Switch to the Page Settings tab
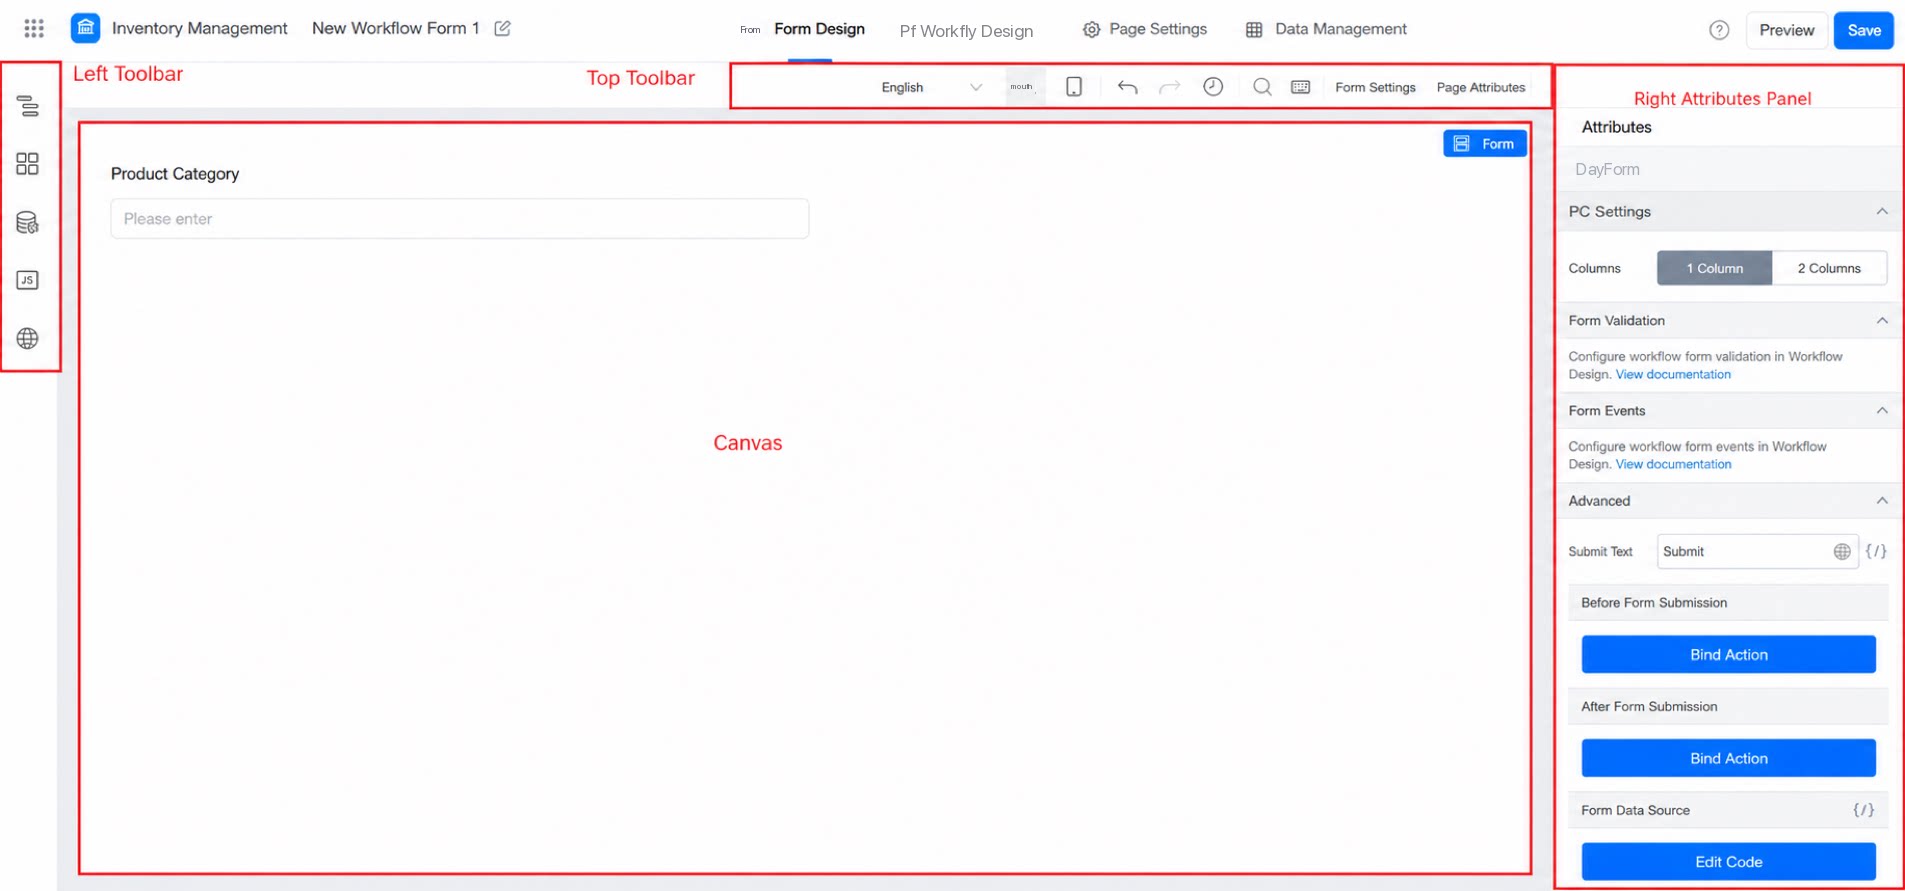 (1145, 29)
